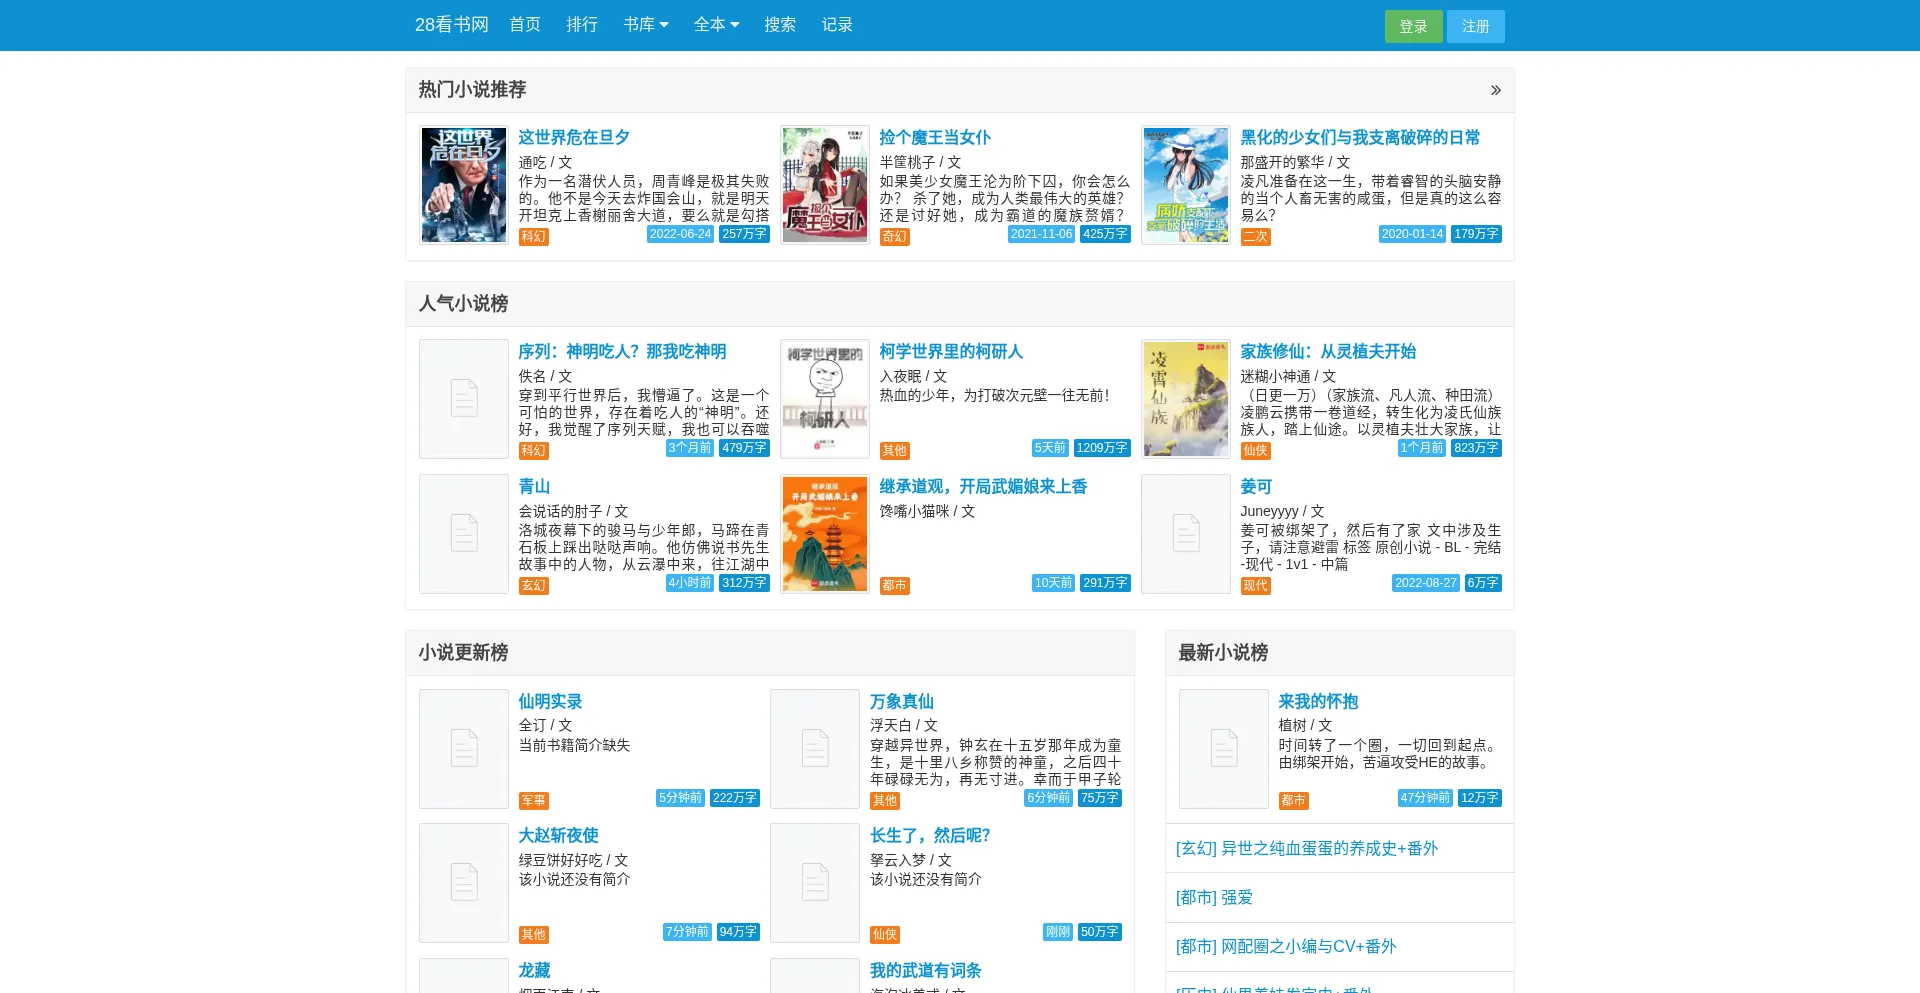Open the [都市] 强爱 list entry
The height and width of the screenshot is (993, 1920).
1214,898
